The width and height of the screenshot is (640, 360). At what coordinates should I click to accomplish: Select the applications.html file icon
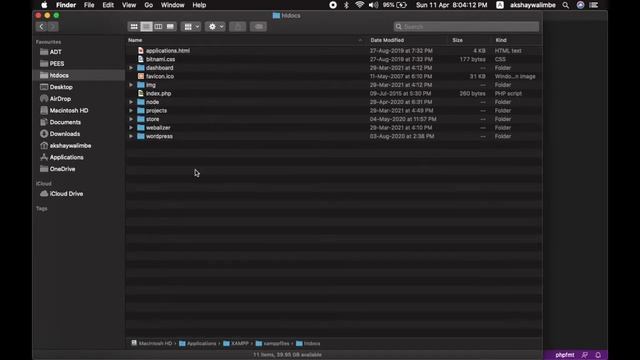tap(141, 51)
